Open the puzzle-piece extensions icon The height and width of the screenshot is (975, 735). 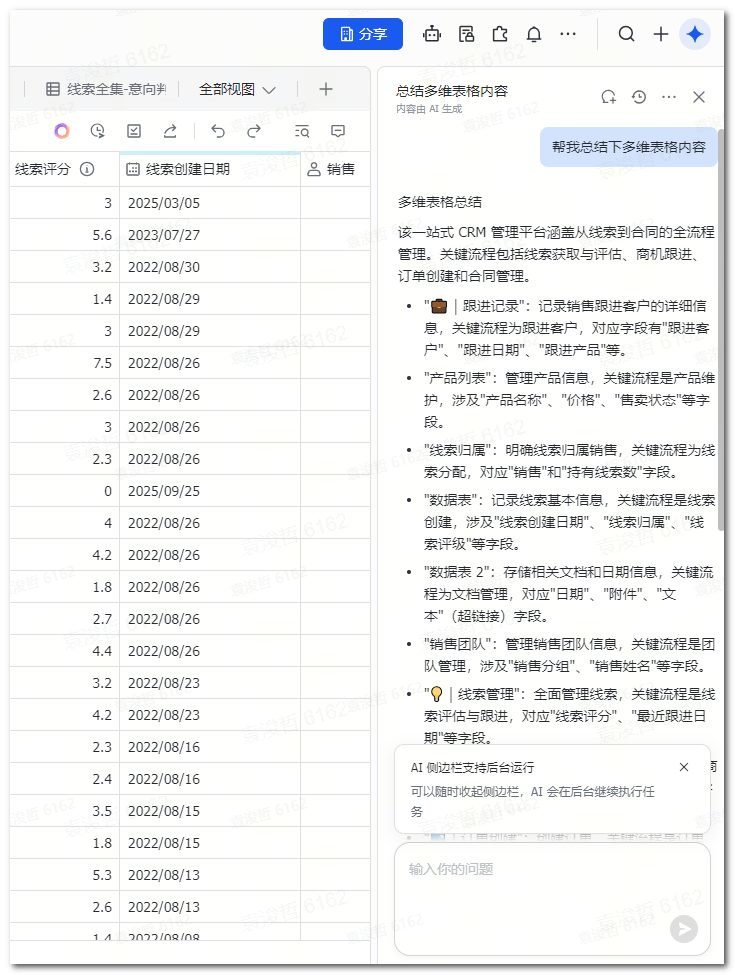[500, 34]
